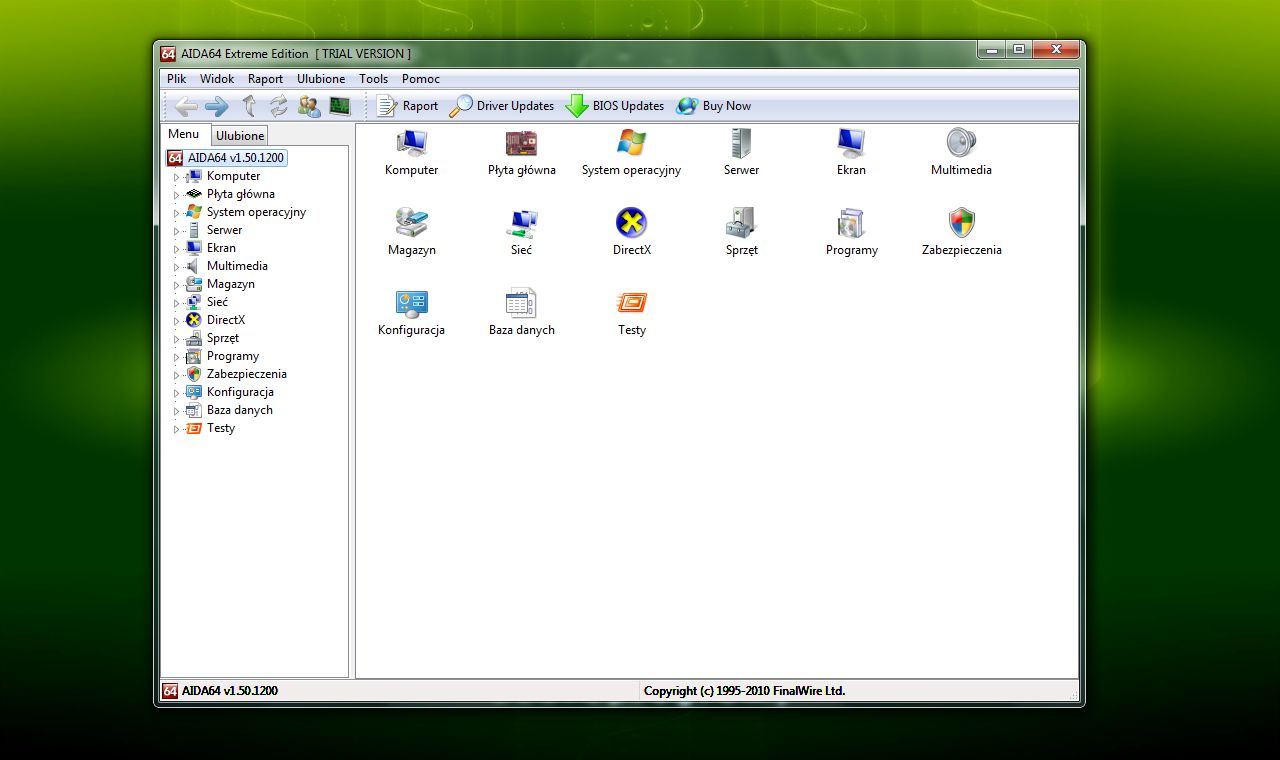This screenshot has height=760, width=1280.
Task: Open the Raport menu
Action: tap(265, 79)
